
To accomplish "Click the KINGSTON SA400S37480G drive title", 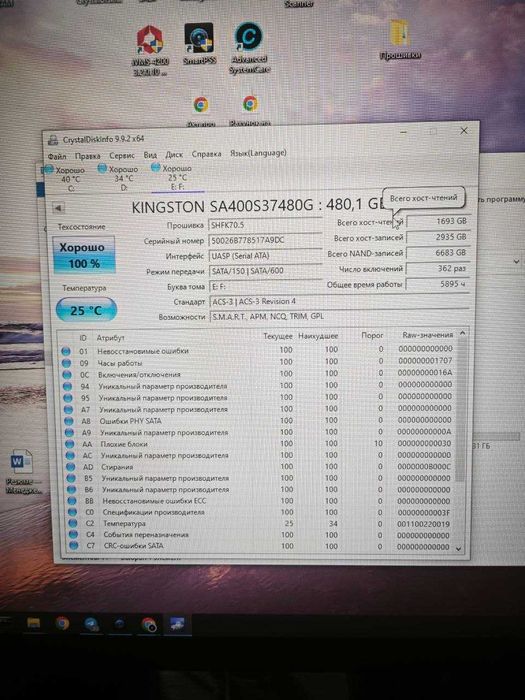I will click(258, 206).
